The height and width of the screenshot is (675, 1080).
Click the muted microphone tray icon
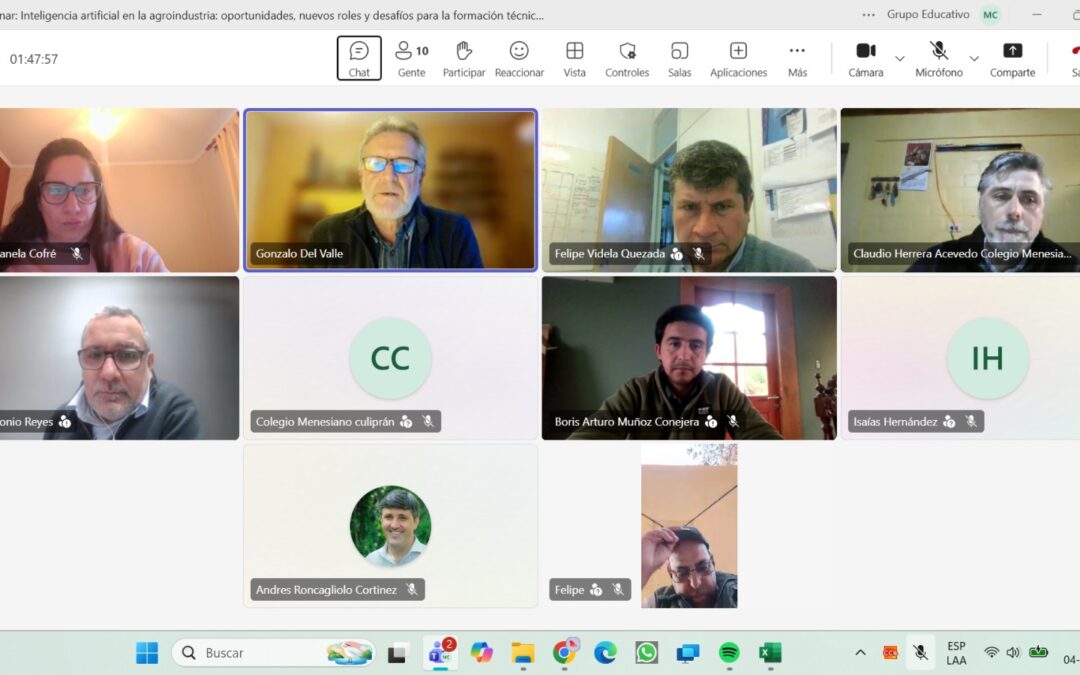click(x=920, y=652)
